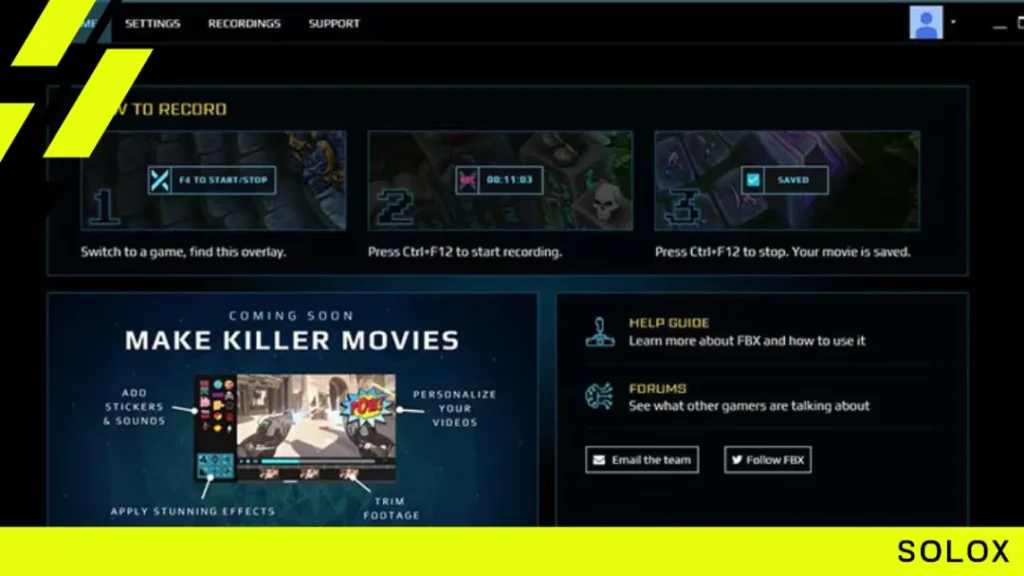Screen dimensions: 1024x576
Task: Click the step 1 overlay thumbnail
Action: pyautogui.click(x=214, y=181)
